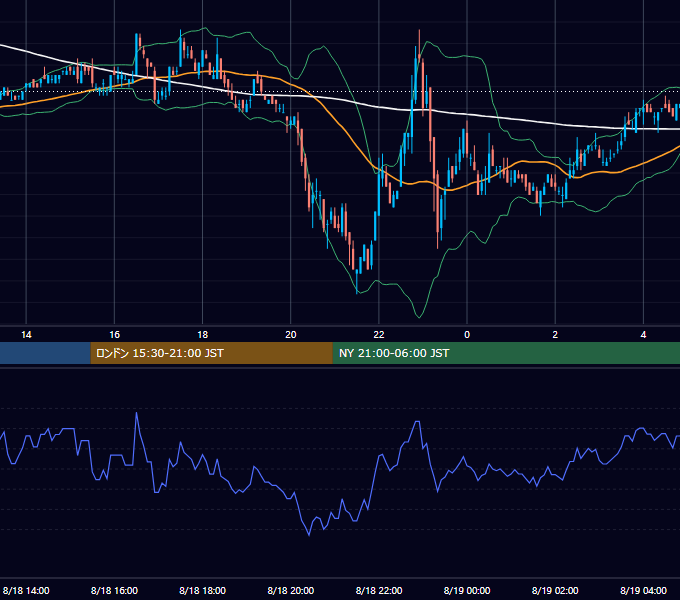Click the ロンドン 15:30-21:00 JST session bar
The height and width of the screenshot is (600, 680).
tap(212, 353)
